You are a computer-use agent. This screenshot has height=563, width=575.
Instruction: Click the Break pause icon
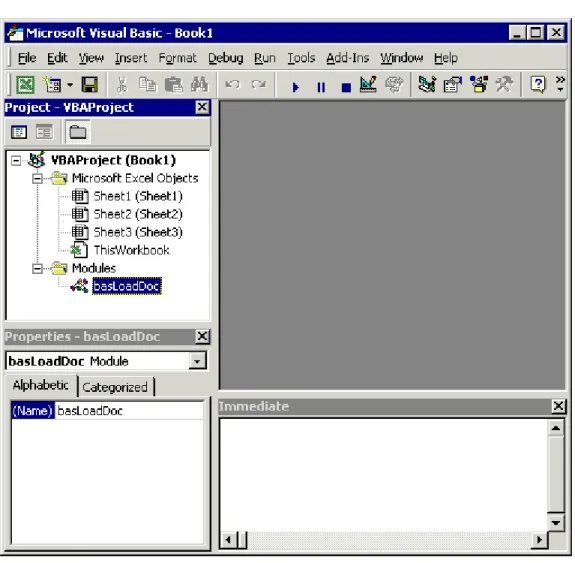coord(321,87)
